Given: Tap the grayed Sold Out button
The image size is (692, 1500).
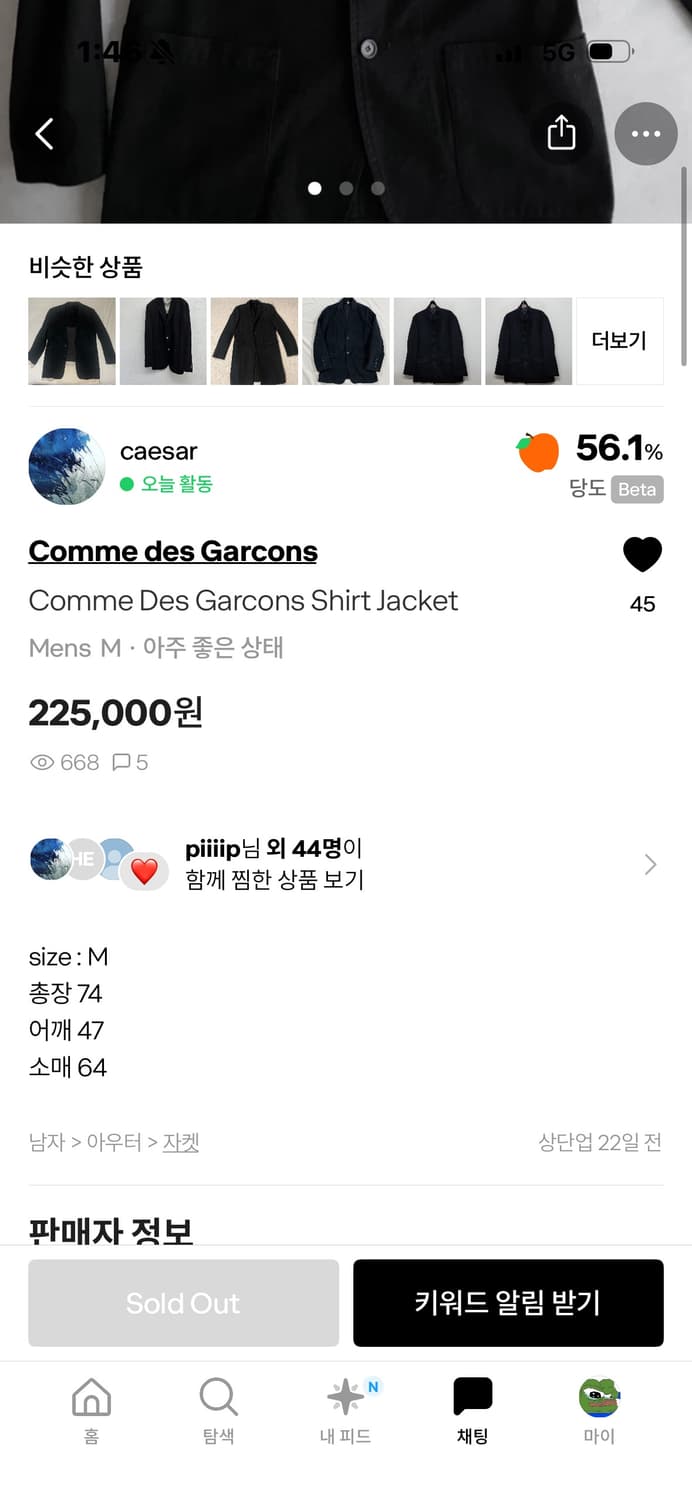Looking at the screenshot, I should (183, 1303).
